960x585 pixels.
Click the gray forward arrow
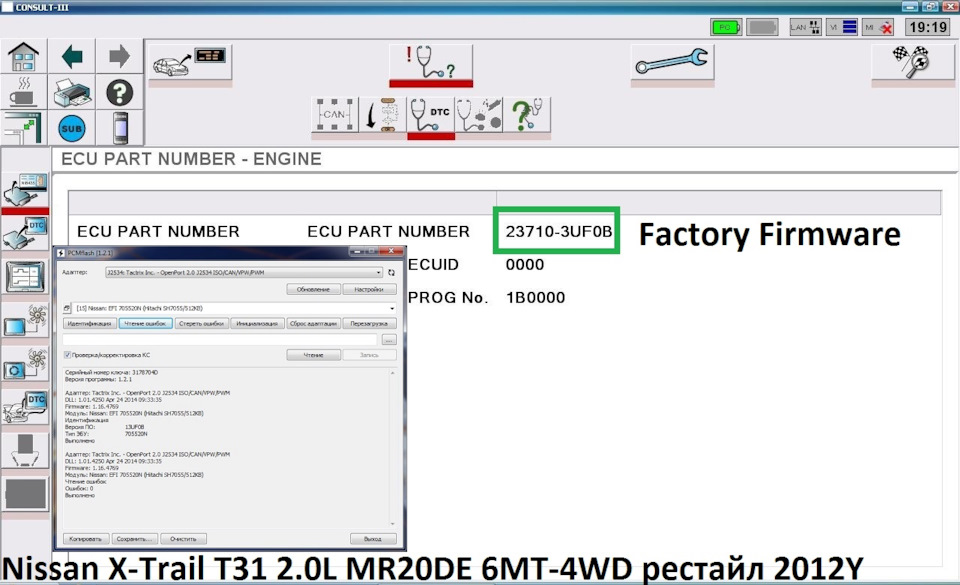(x=119, y=57)
